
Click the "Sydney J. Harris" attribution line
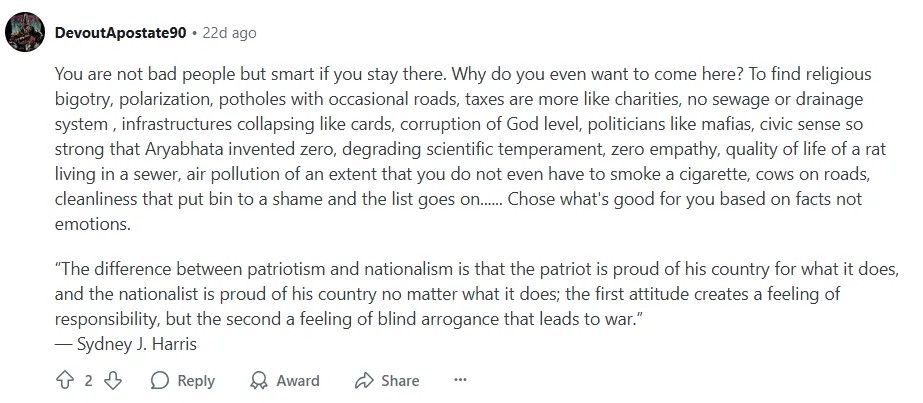[x=125, y=342]
